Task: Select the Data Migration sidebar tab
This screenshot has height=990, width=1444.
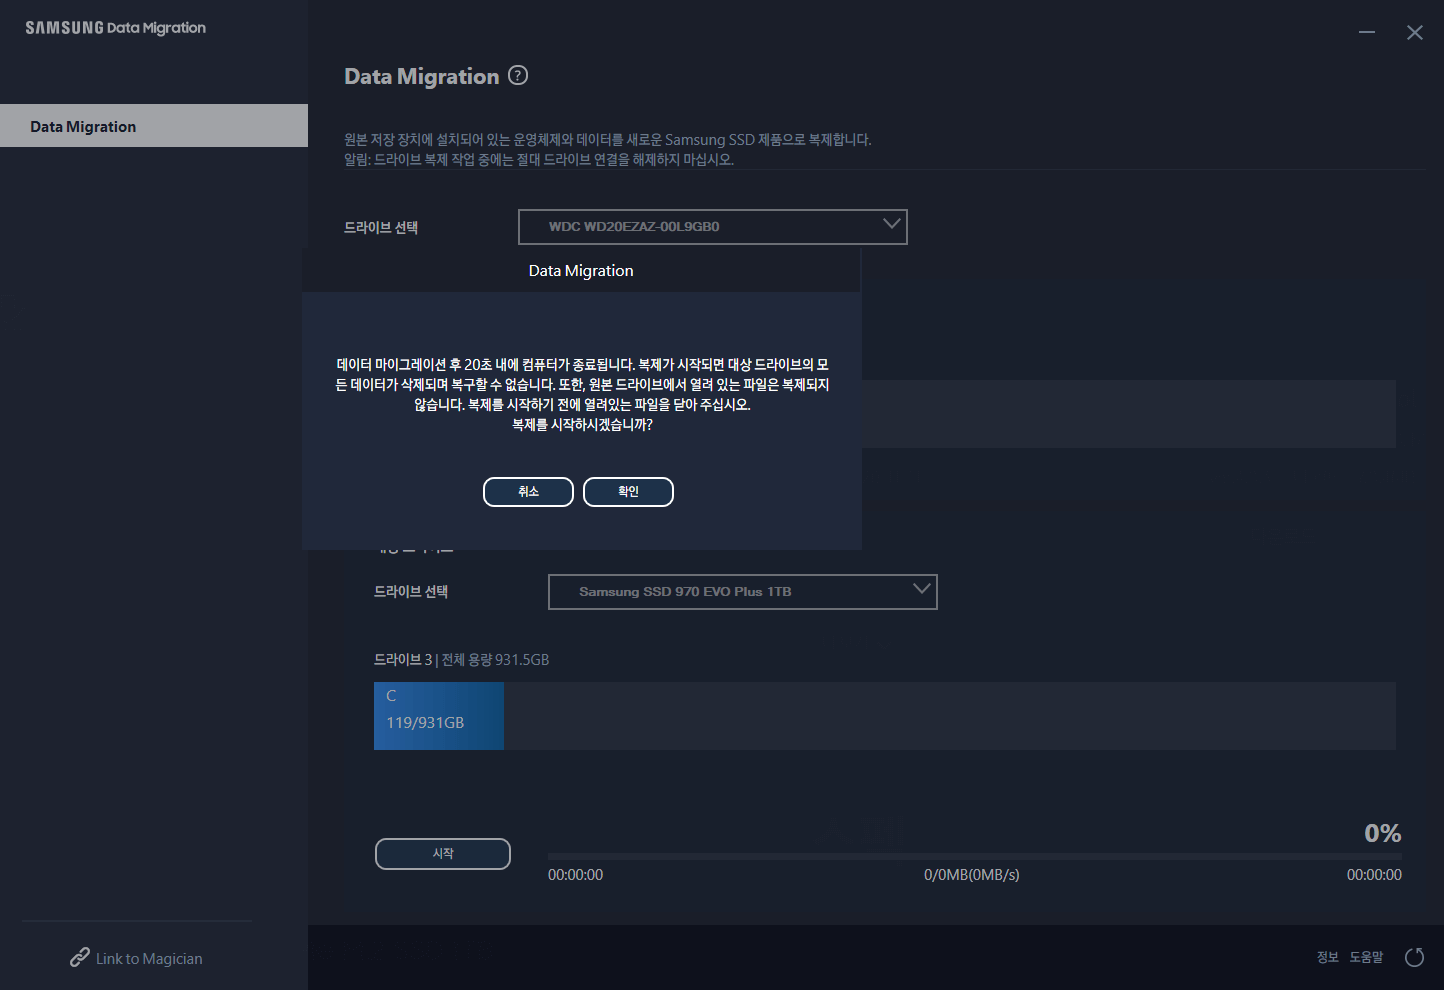Action: [154, 126]
